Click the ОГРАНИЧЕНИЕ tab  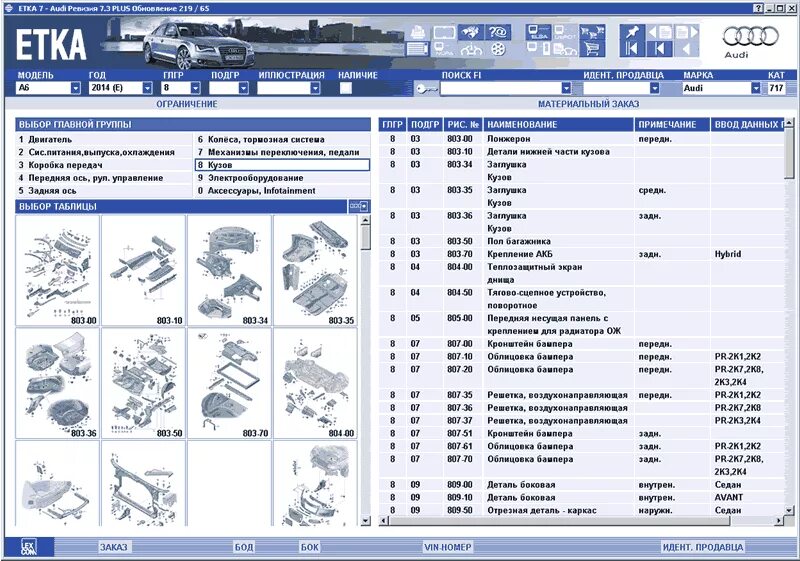pos(187,104)
